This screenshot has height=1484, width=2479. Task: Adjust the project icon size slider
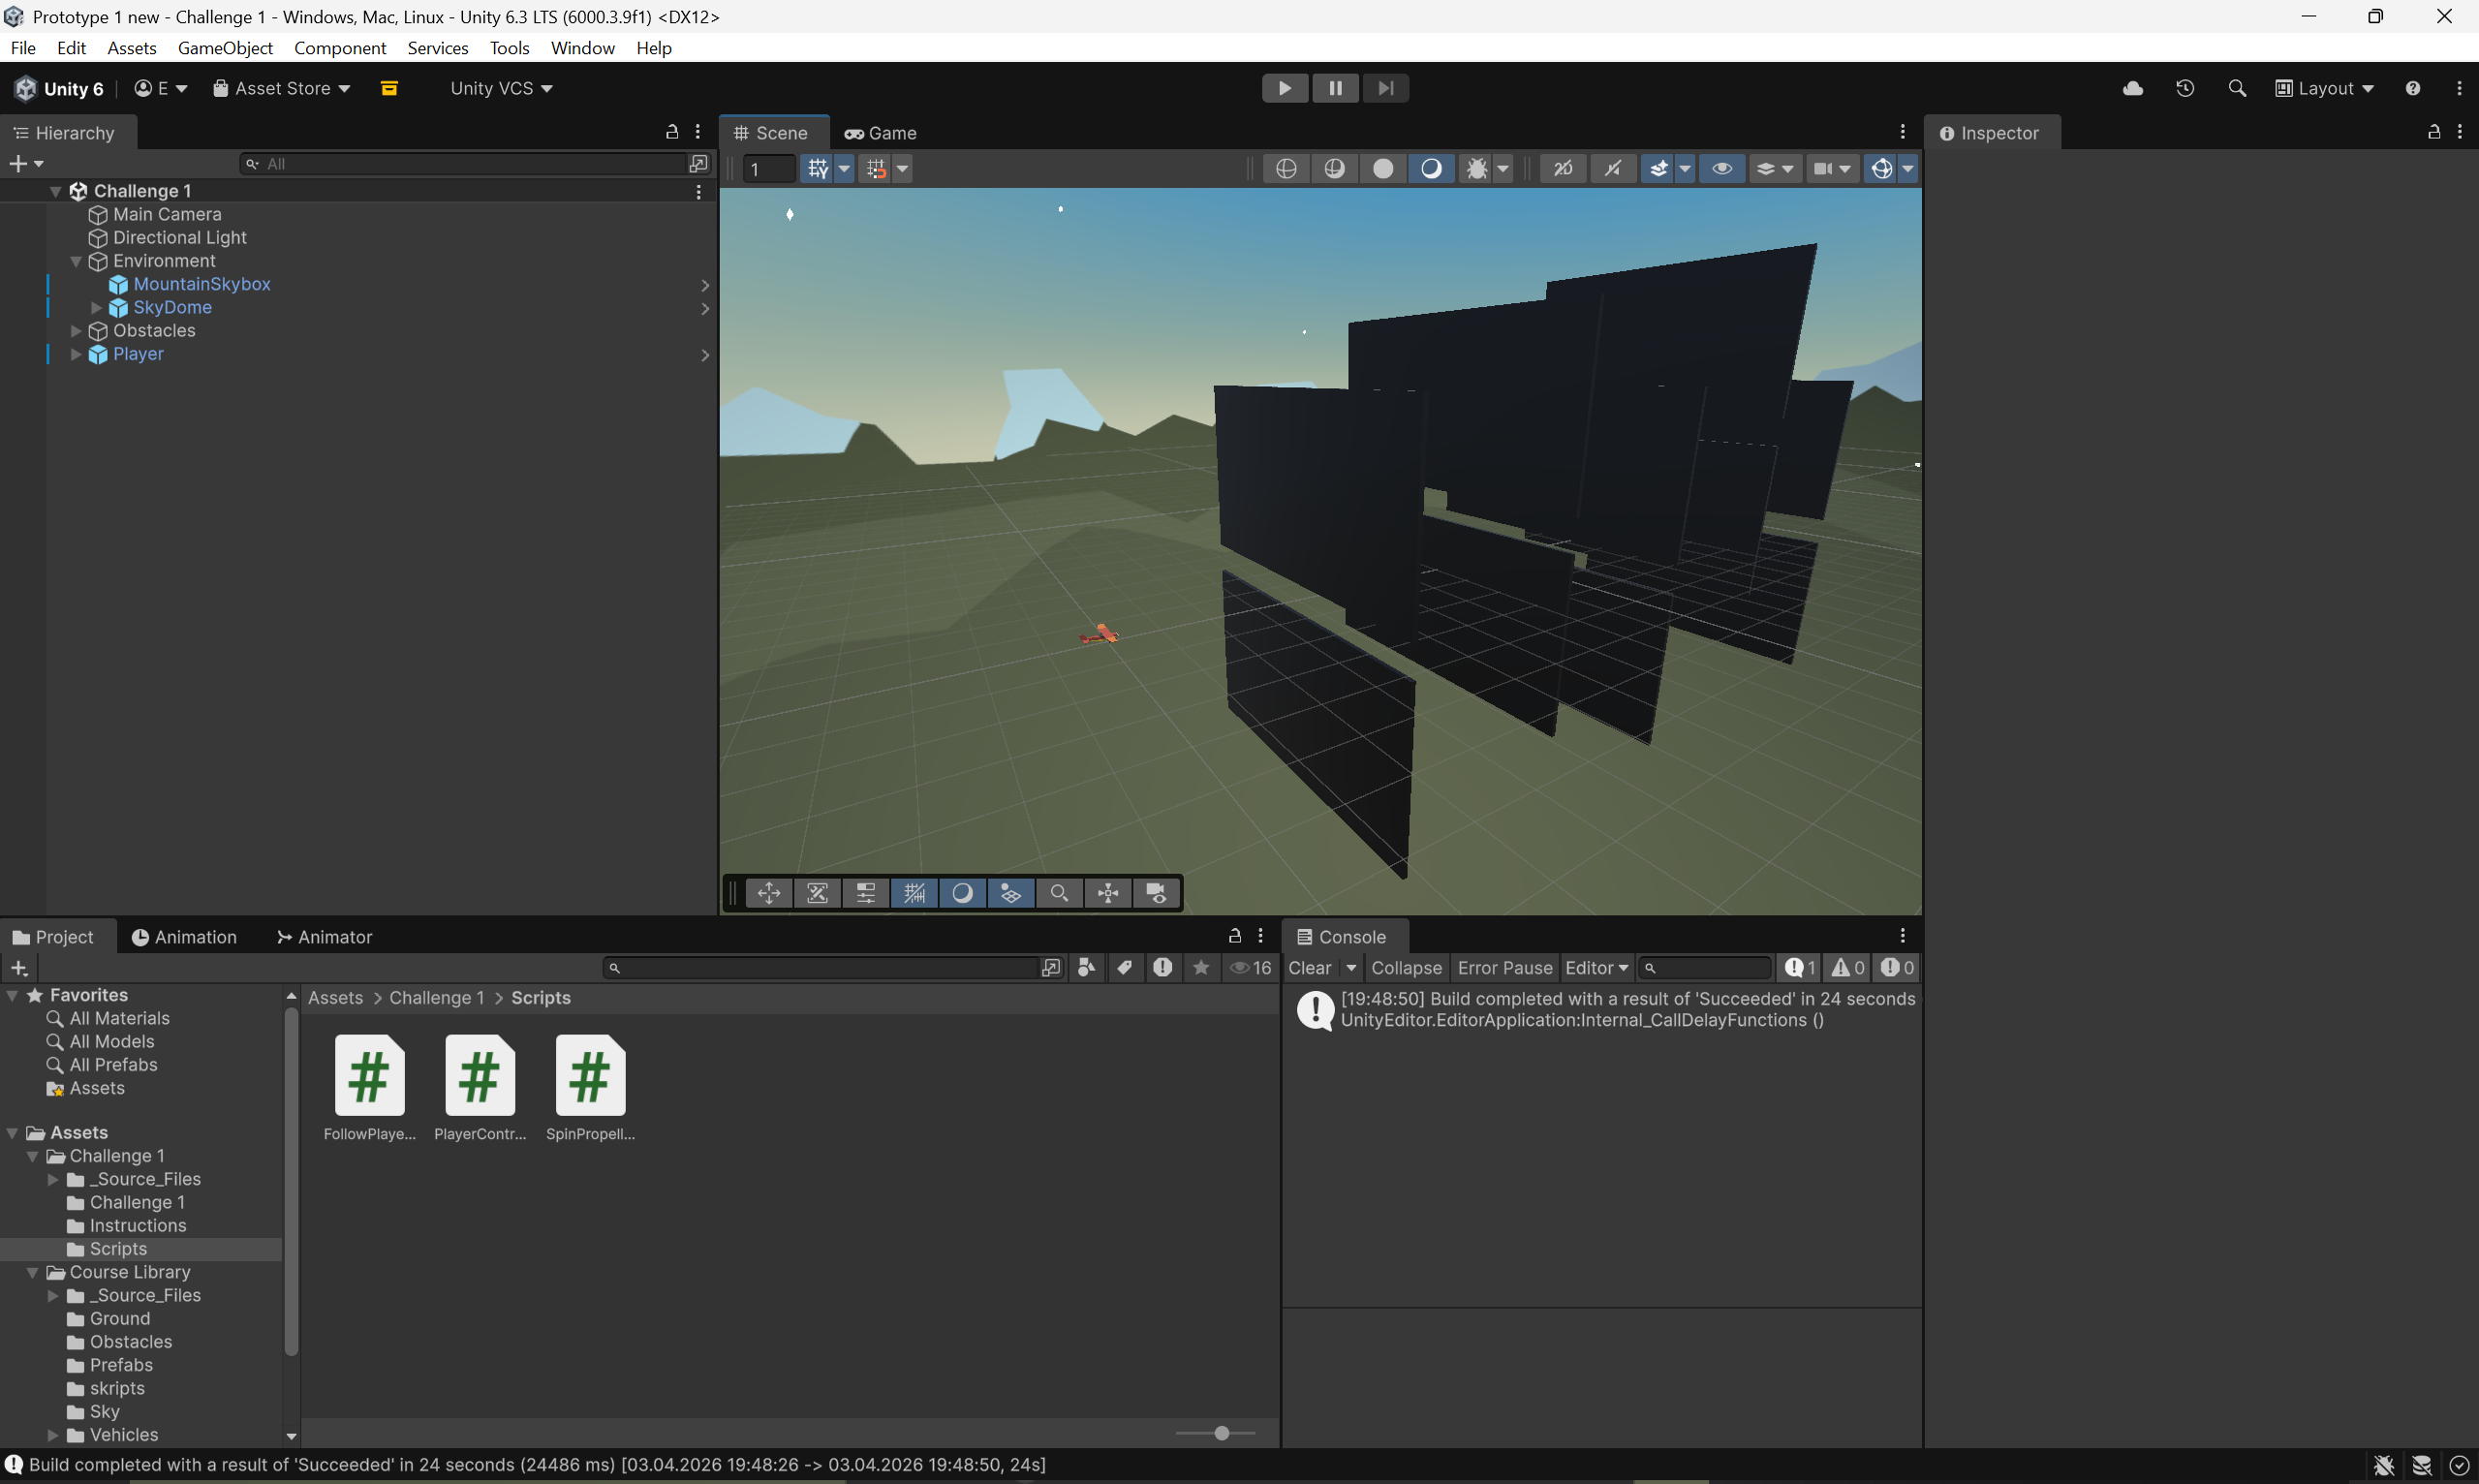(1221, 1433)
